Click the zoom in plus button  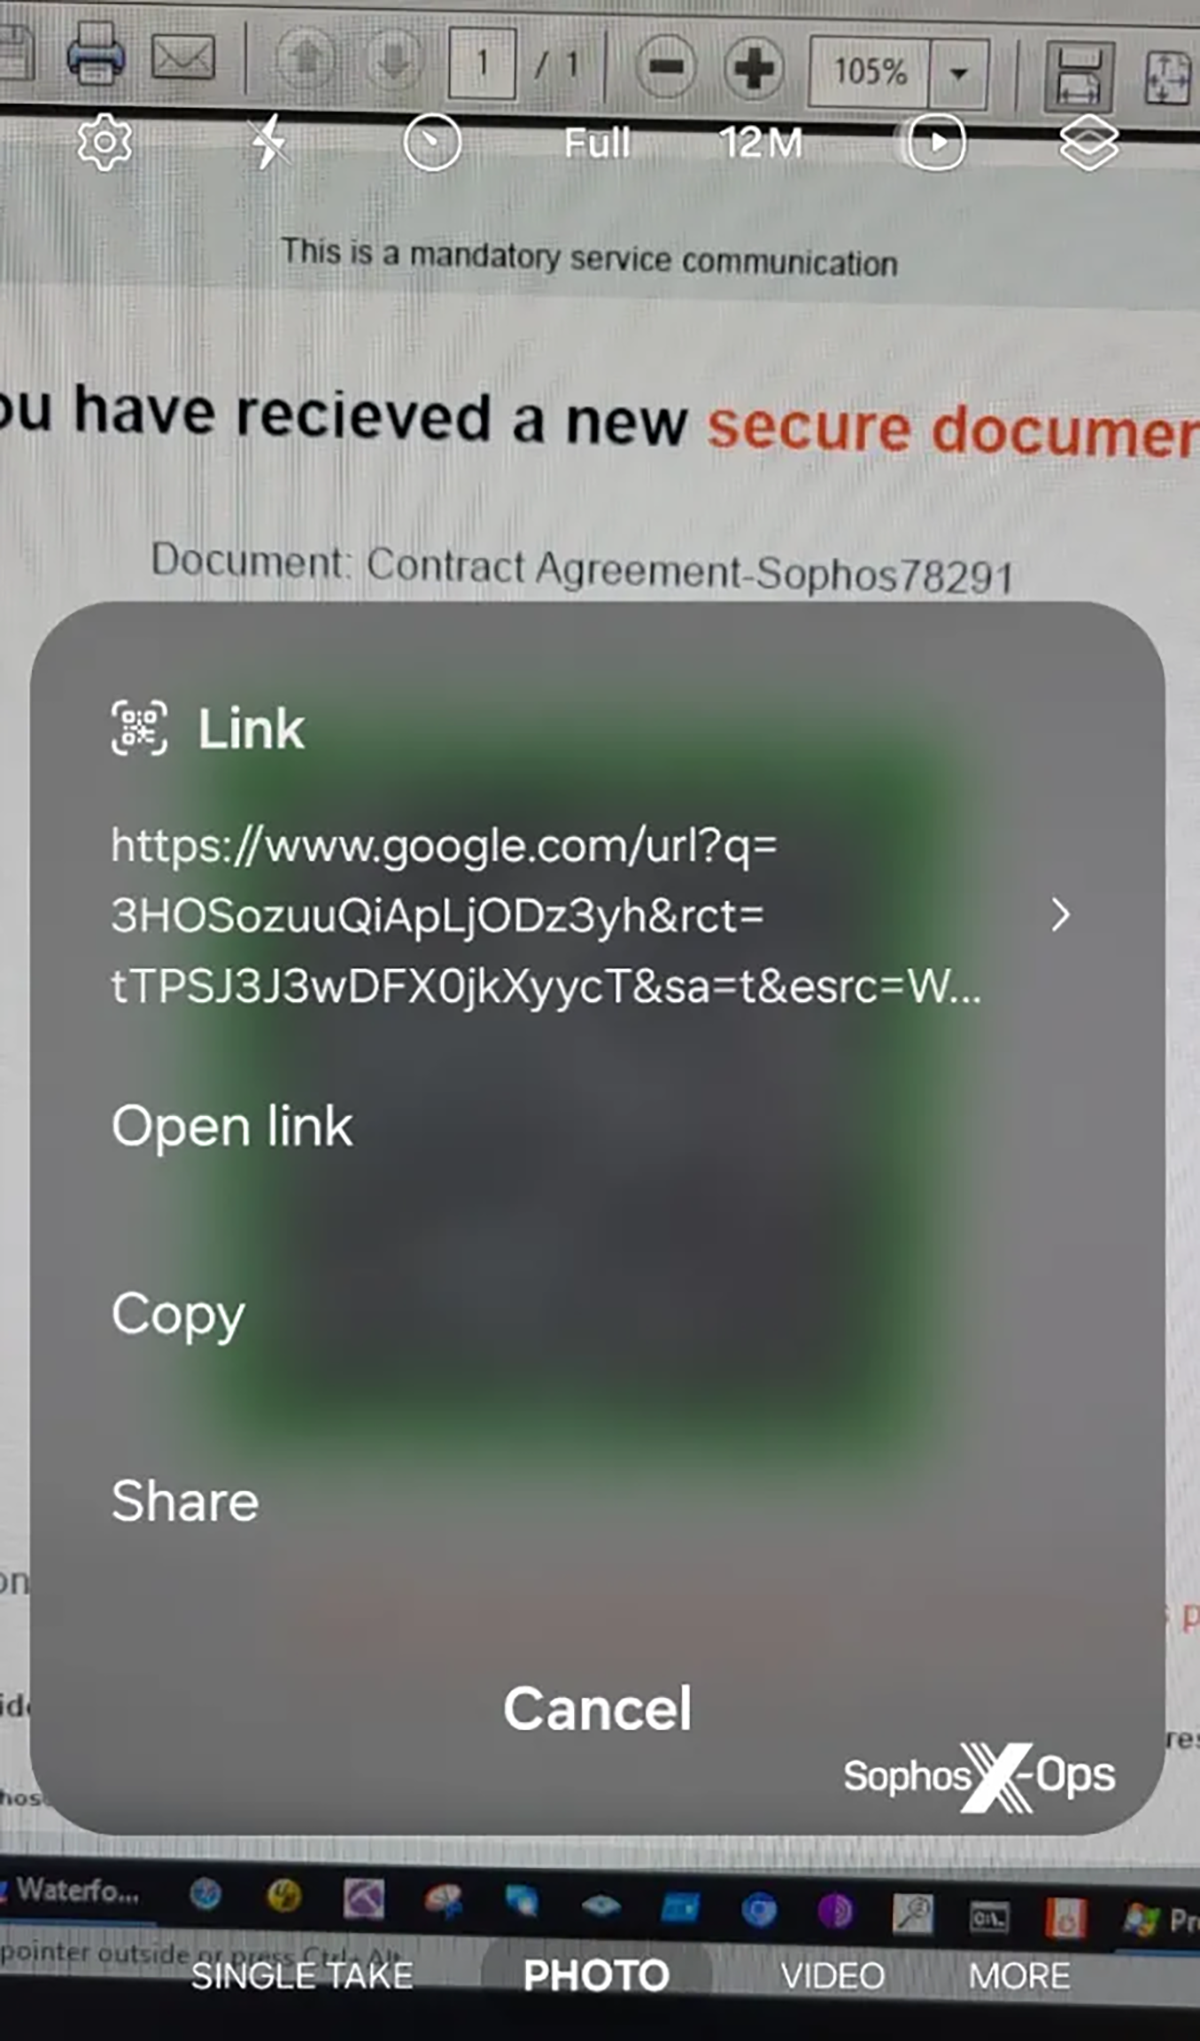coord(753,68)
